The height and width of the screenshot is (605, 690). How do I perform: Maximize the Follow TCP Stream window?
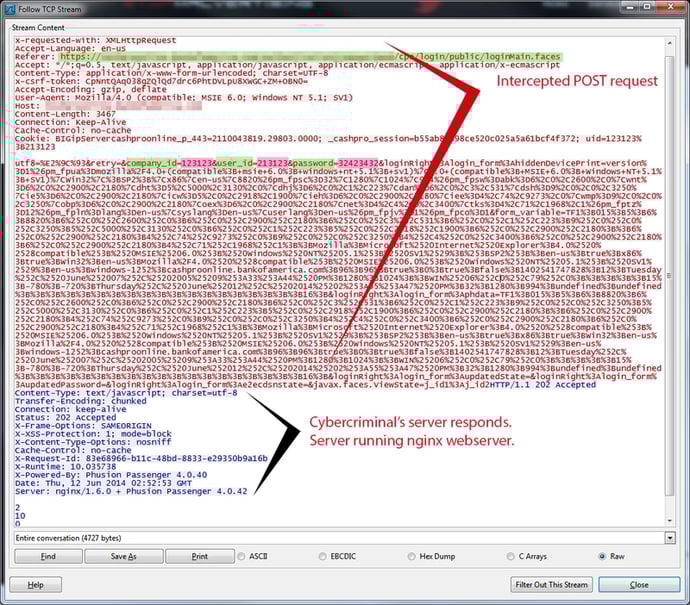[645, 8]
